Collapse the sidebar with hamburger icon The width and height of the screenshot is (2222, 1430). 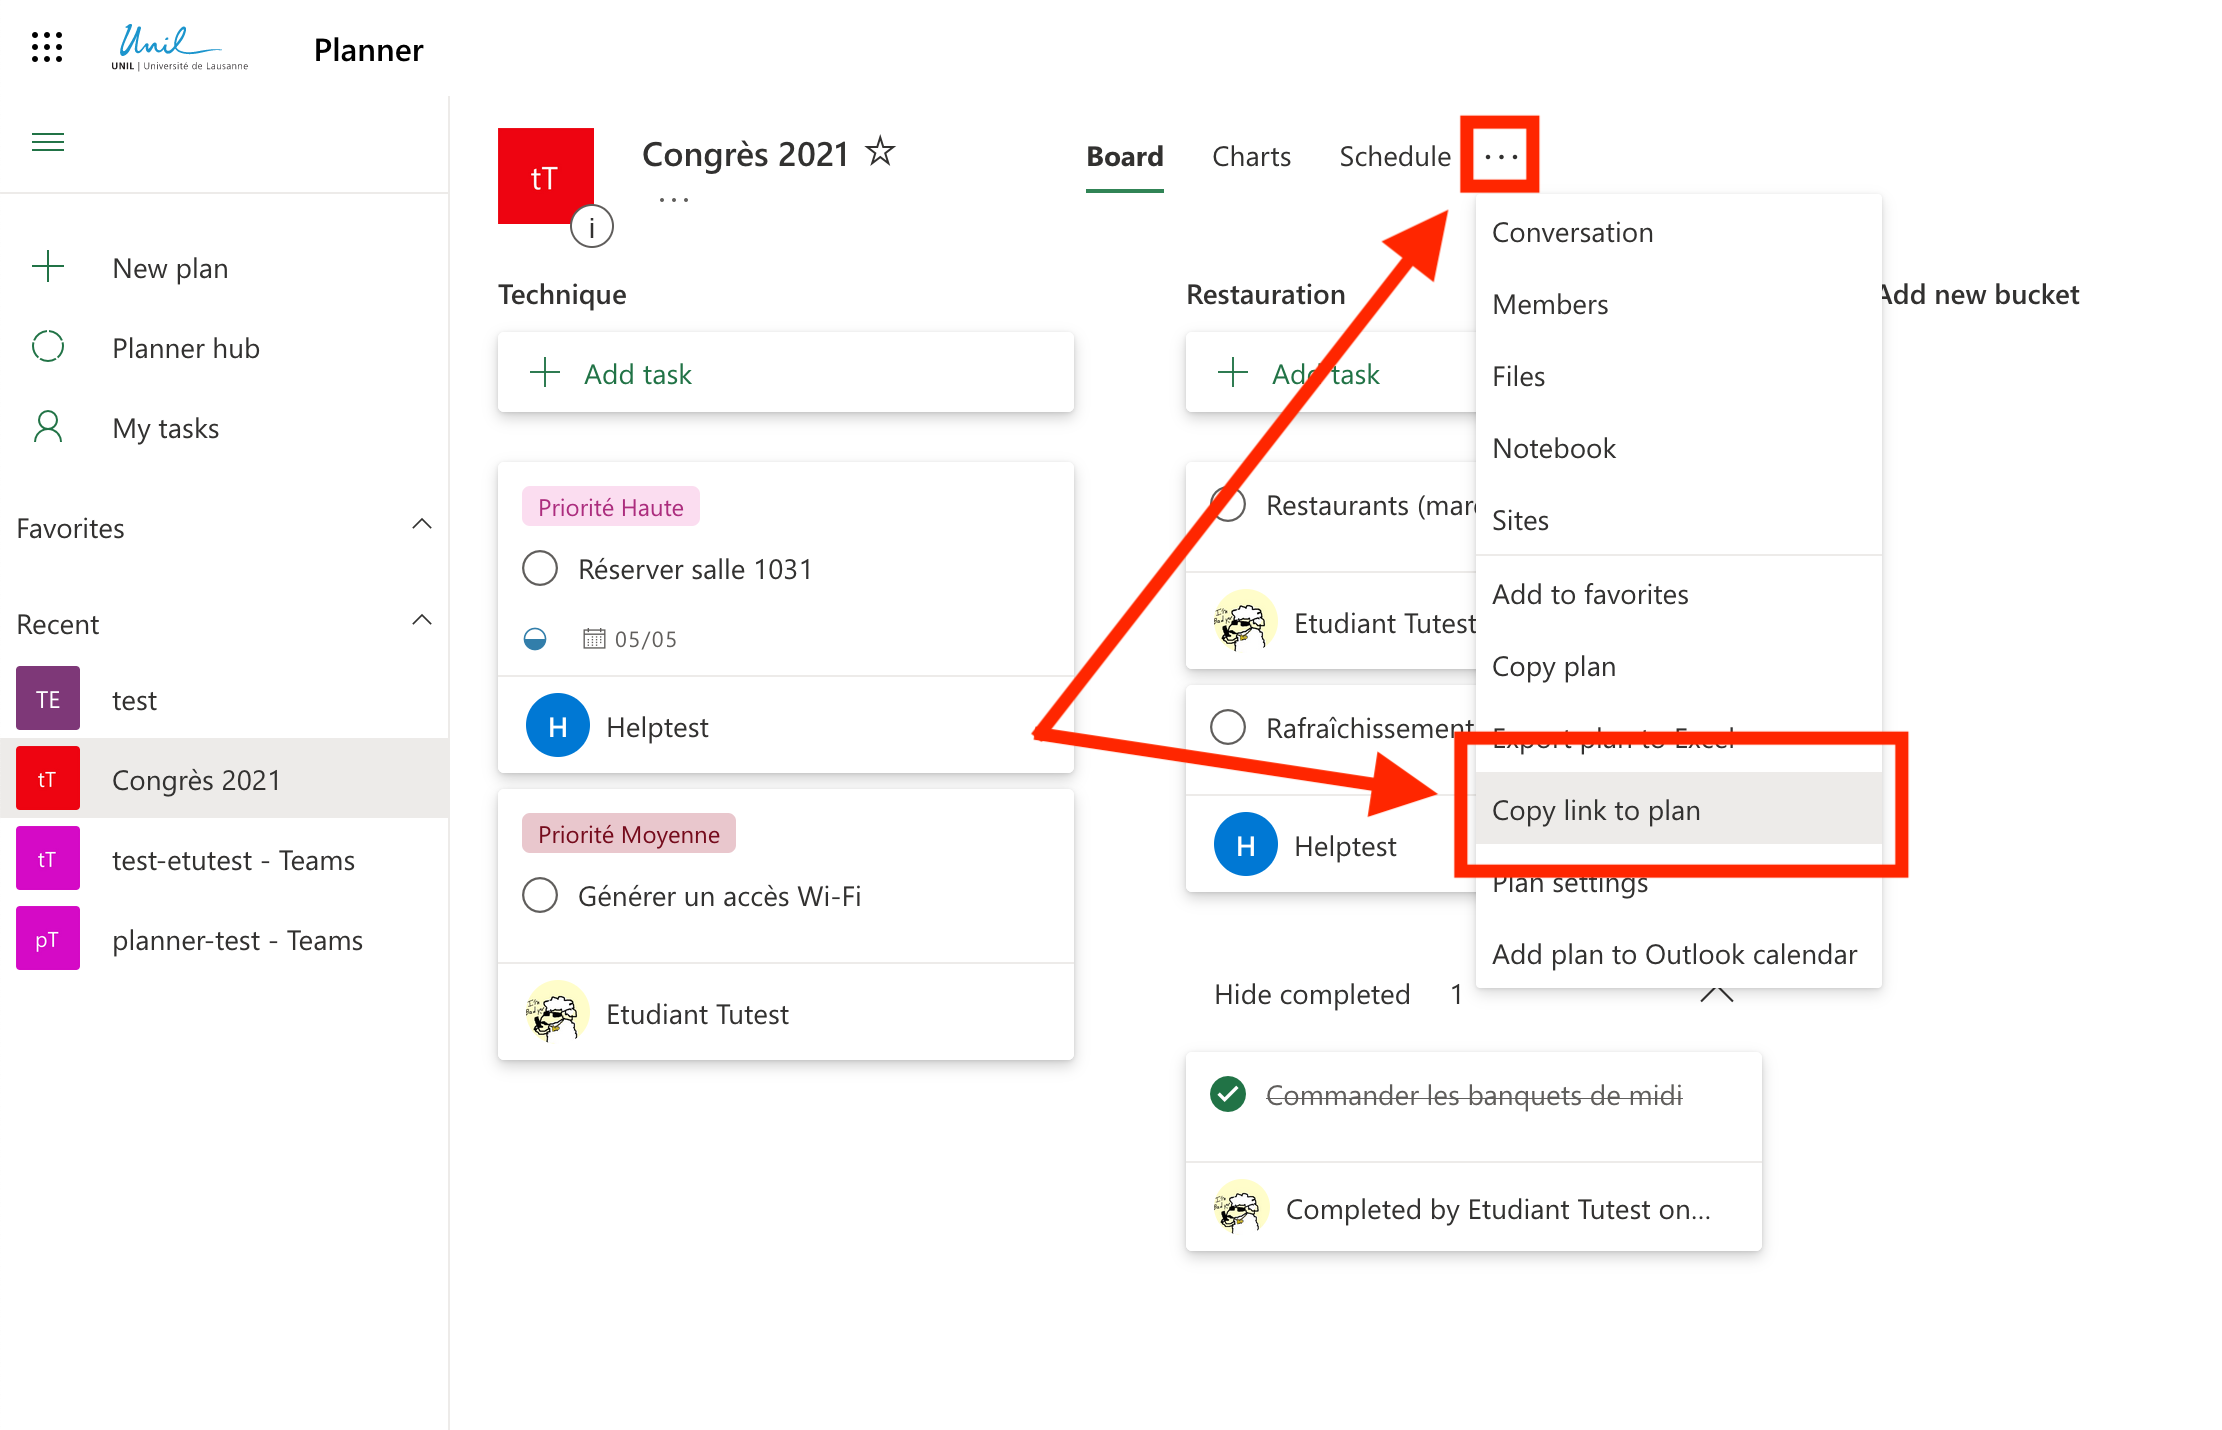point(48,142)
